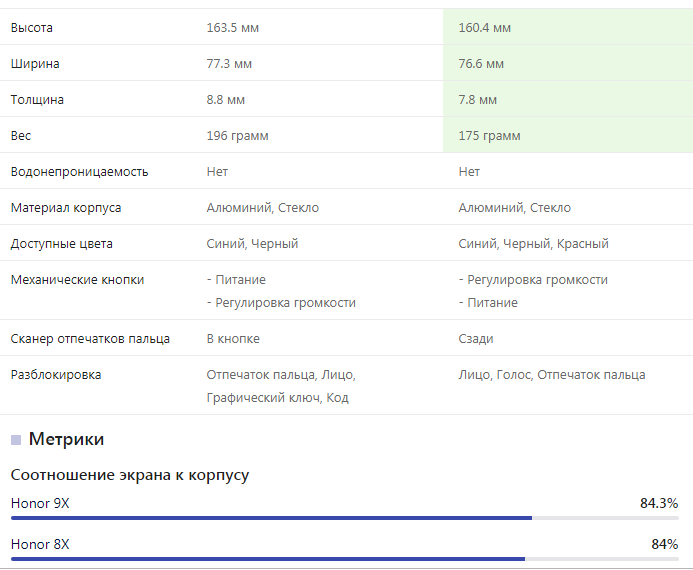Viewport: 693px width, 570px height.
Task: Select the Толщина row label
Action: [37, 99]
